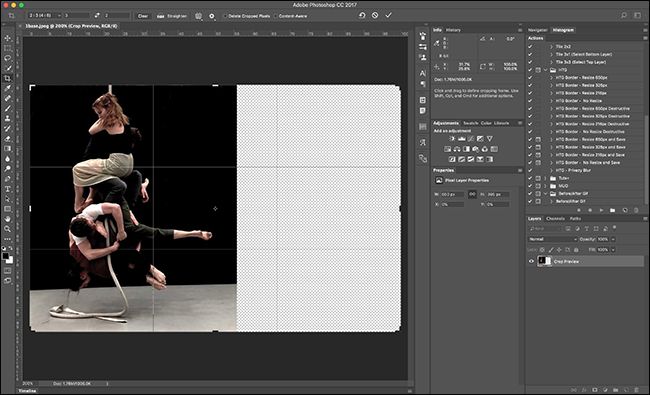Select the Move tool
This screenshot has height=395, width=650.
[x=7, y=38]
